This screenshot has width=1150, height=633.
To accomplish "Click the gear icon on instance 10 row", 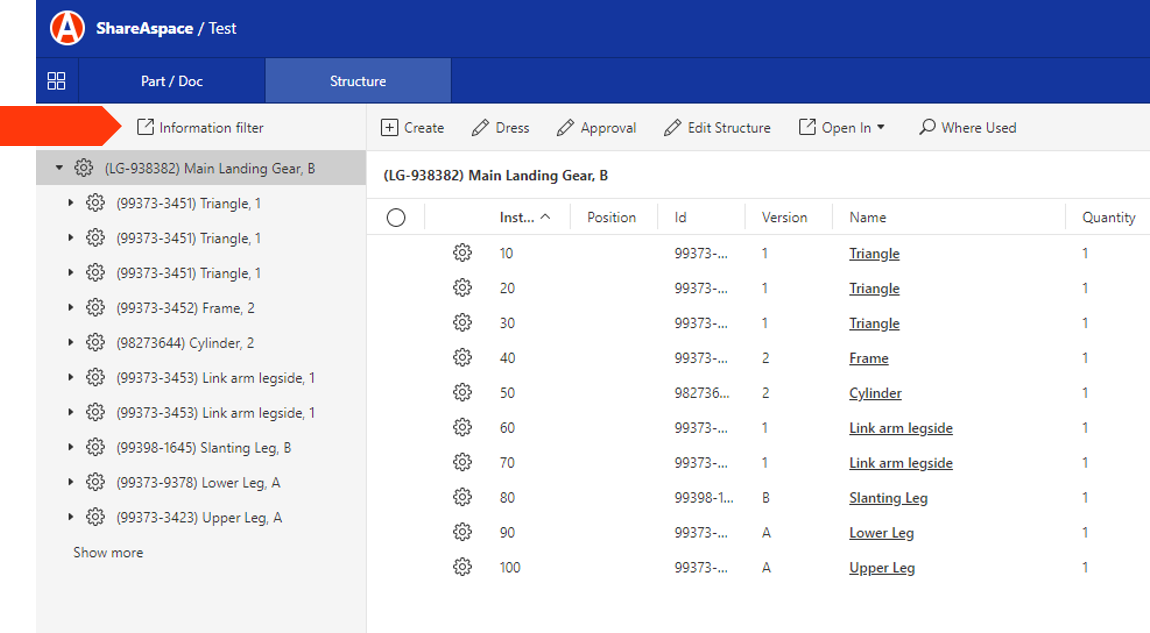I will tap(462, 252).
